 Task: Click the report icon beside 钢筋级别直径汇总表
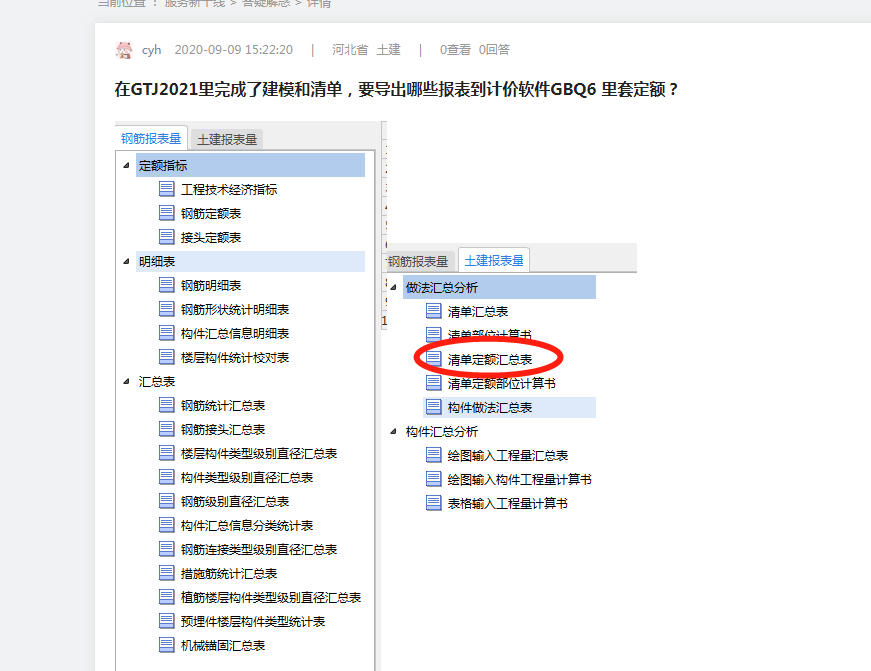tap(167, 501)
